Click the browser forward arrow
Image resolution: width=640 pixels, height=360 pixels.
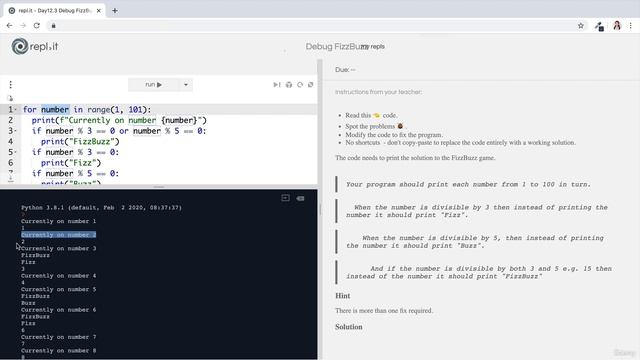tap(23, 26)
